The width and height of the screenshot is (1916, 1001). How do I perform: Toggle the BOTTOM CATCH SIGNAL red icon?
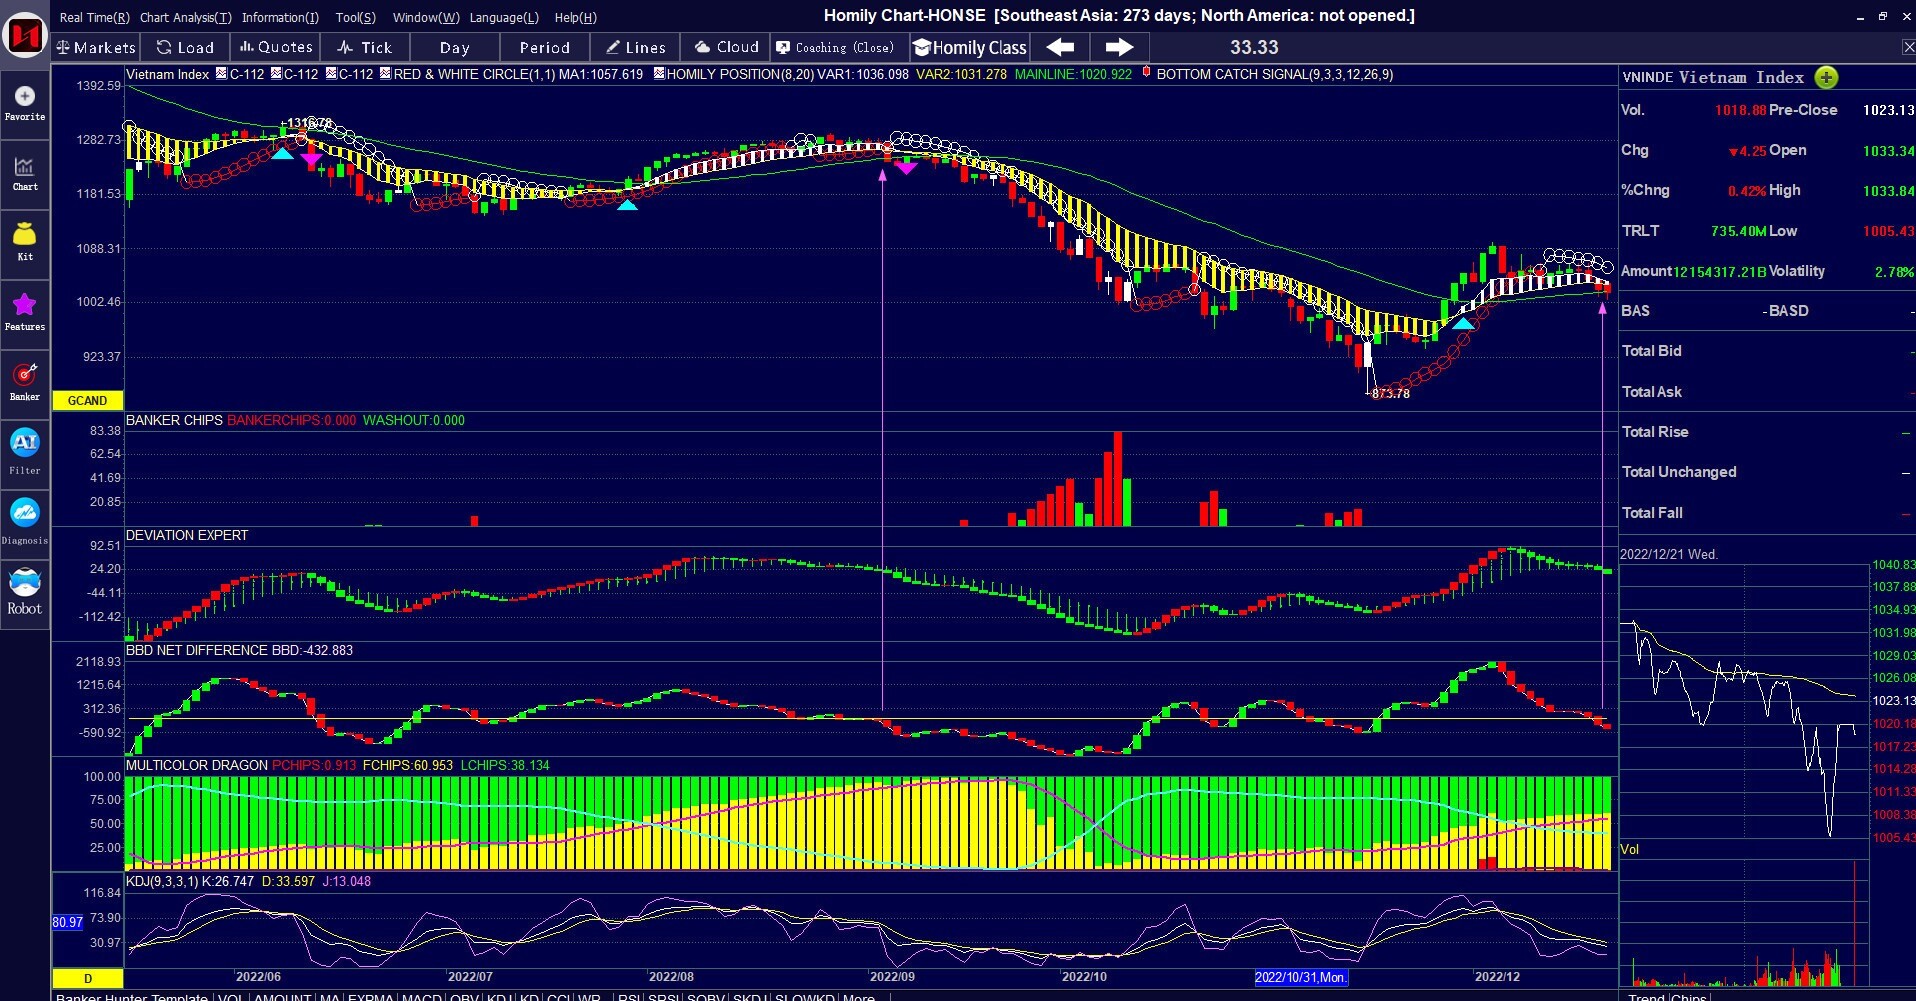(x=1147, y=73)
